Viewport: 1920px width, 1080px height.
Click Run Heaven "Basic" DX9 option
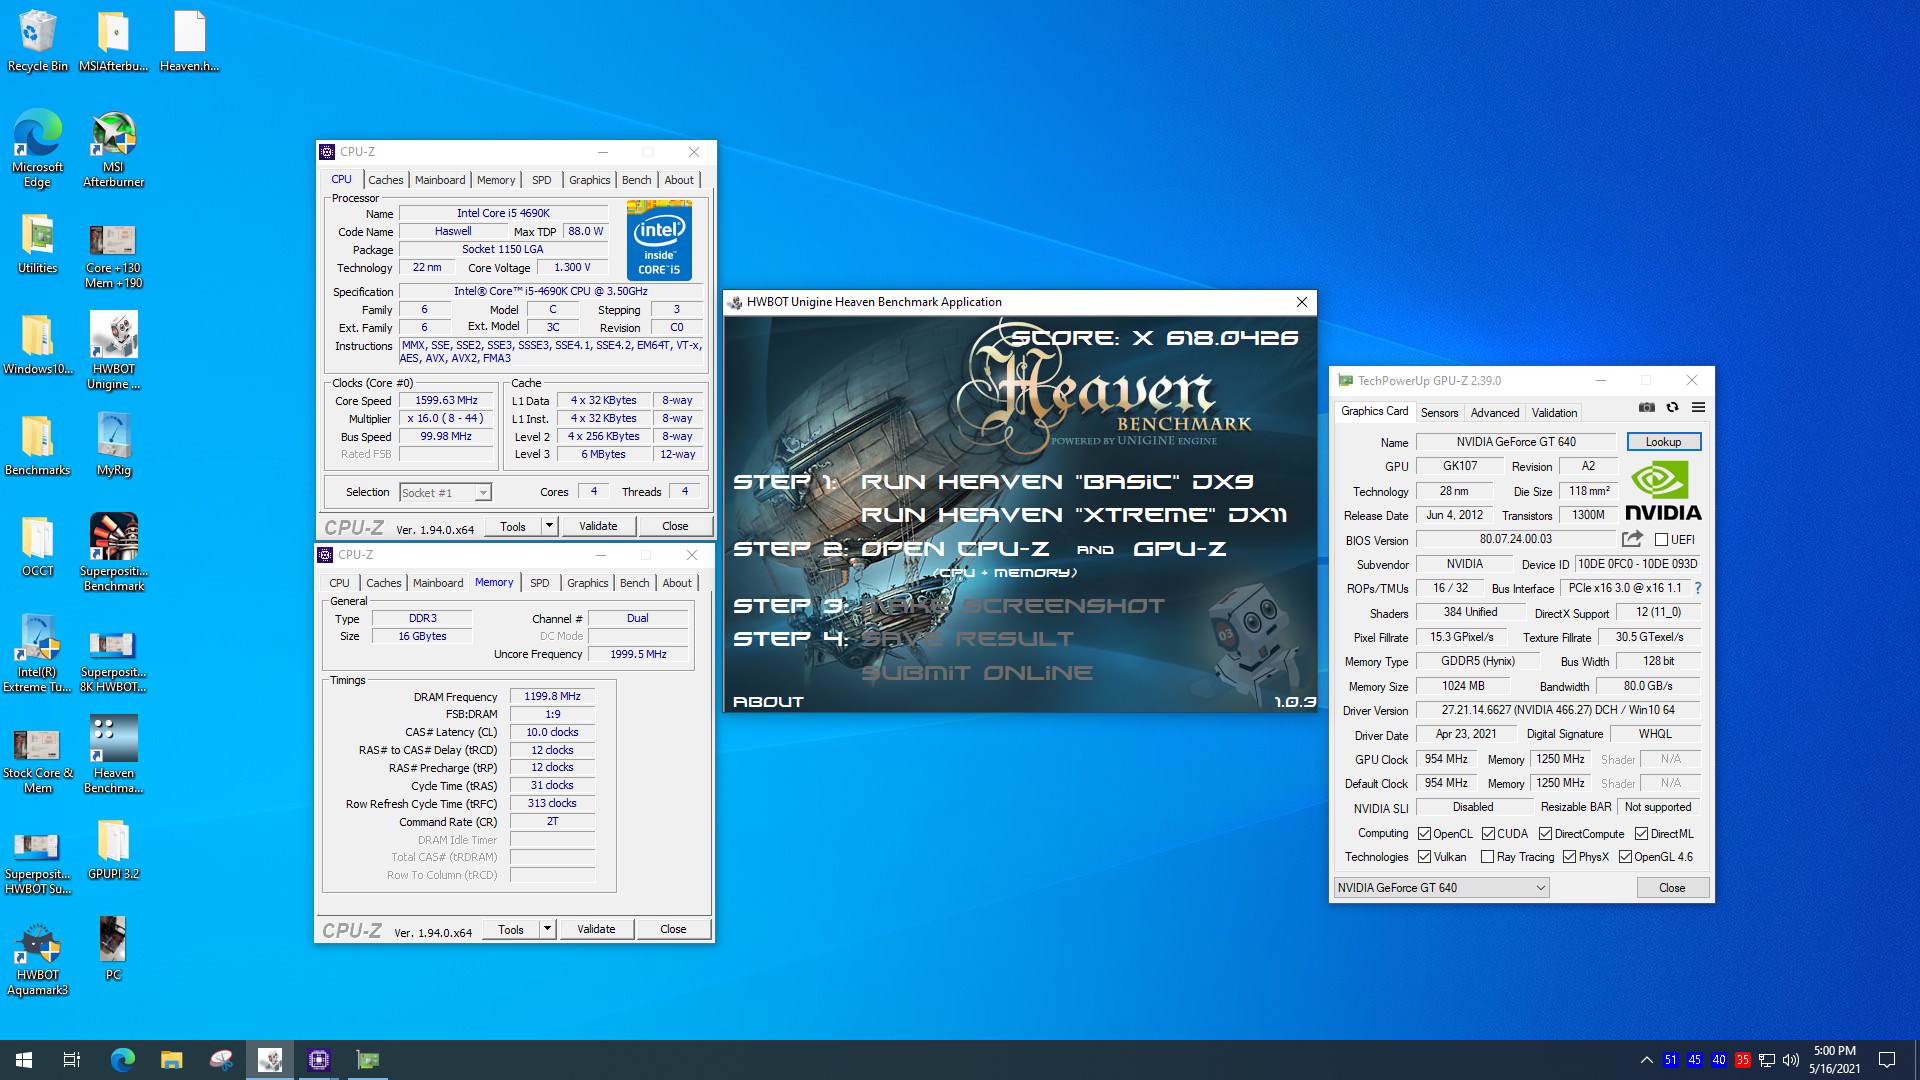click(x=1057, y=482)
